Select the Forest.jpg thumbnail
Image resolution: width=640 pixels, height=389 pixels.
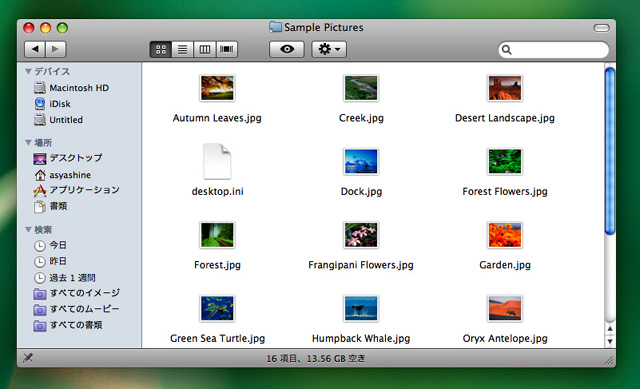217,235
